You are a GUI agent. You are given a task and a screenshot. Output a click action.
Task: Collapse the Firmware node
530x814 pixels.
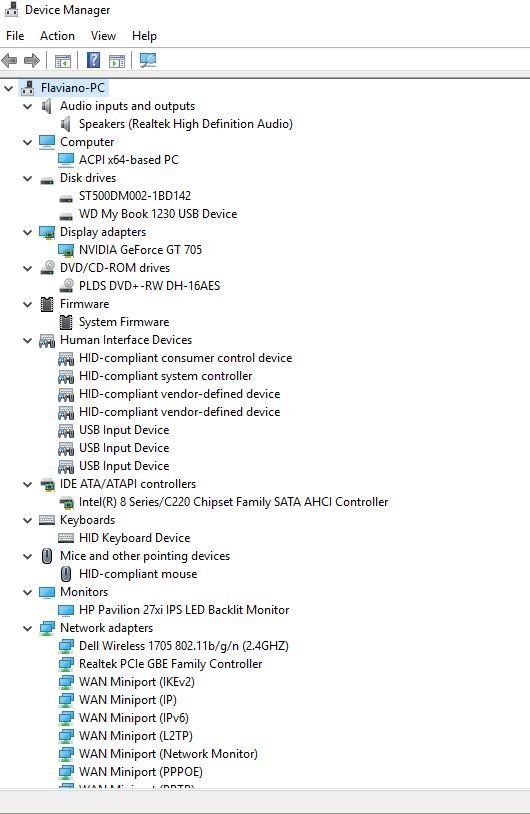point(28,304)
